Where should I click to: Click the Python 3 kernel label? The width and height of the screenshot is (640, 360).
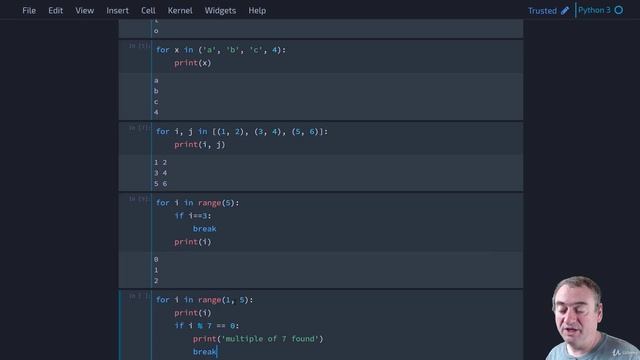click(x=594, y=10)
